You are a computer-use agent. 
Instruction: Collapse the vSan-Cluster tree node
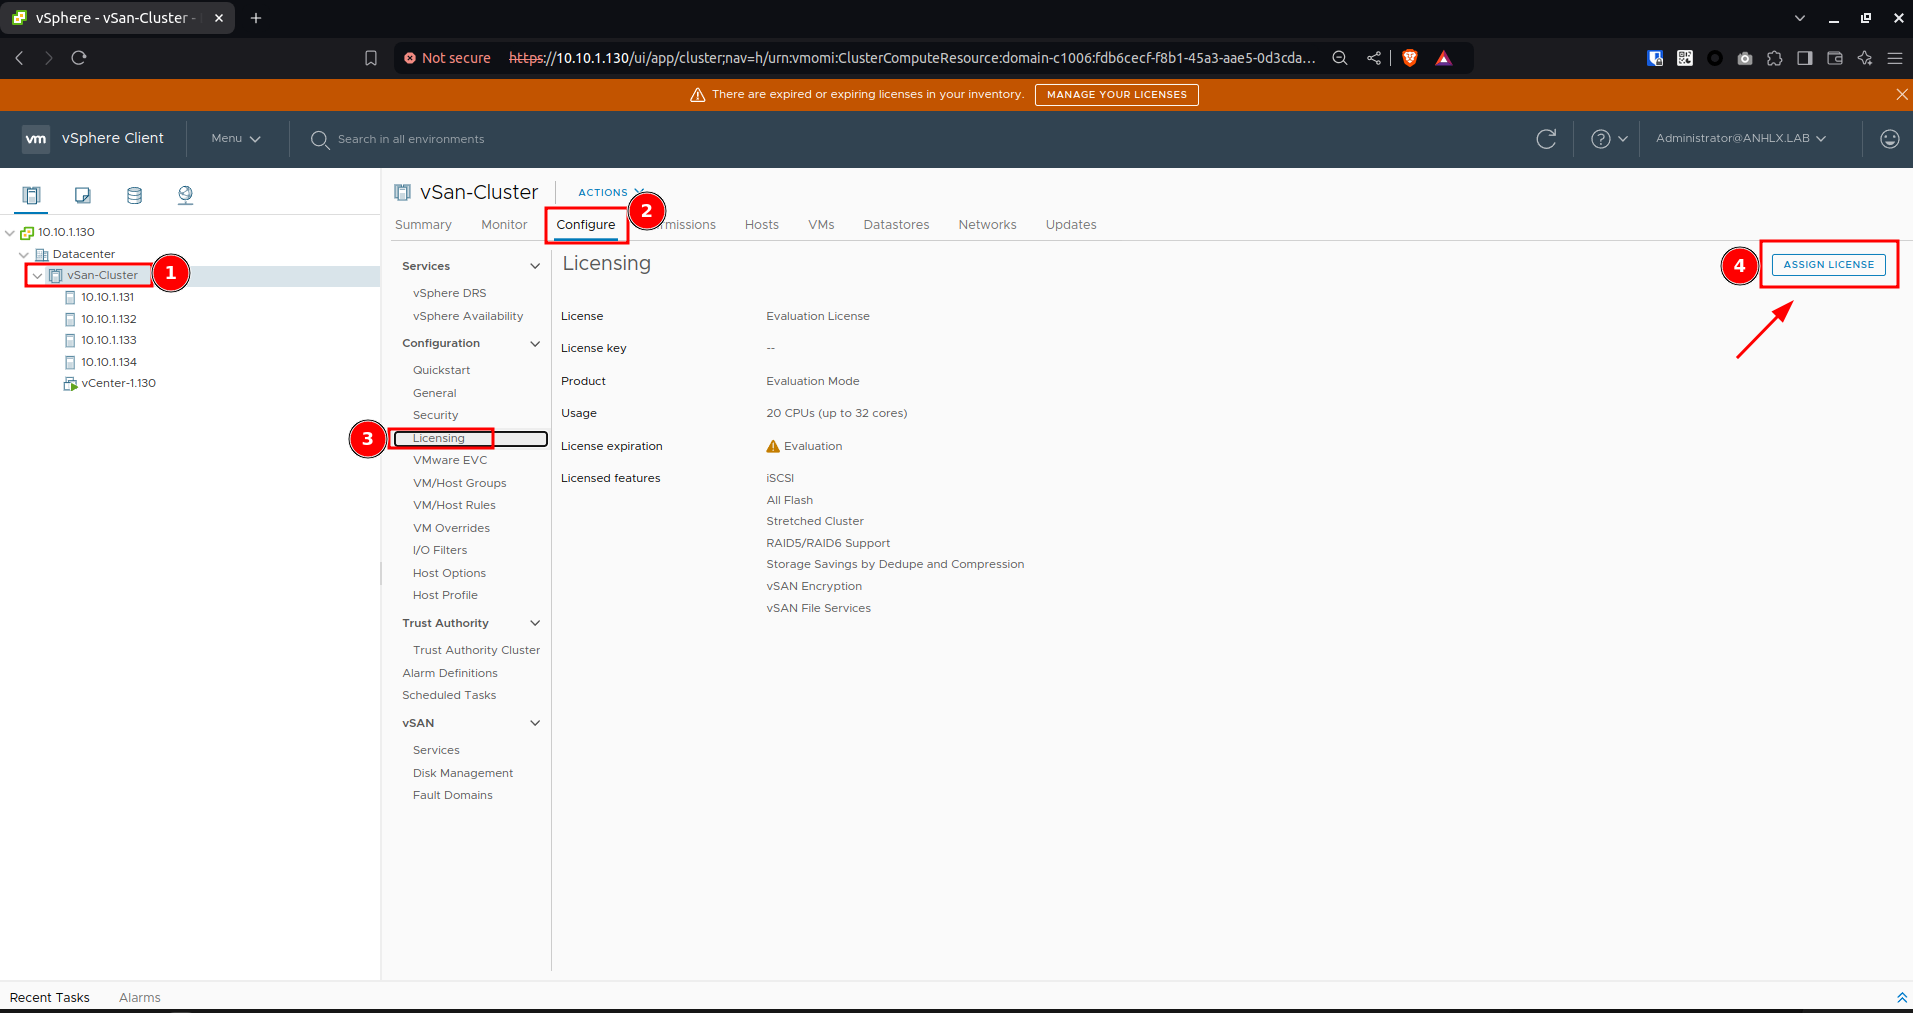[37, 275]
